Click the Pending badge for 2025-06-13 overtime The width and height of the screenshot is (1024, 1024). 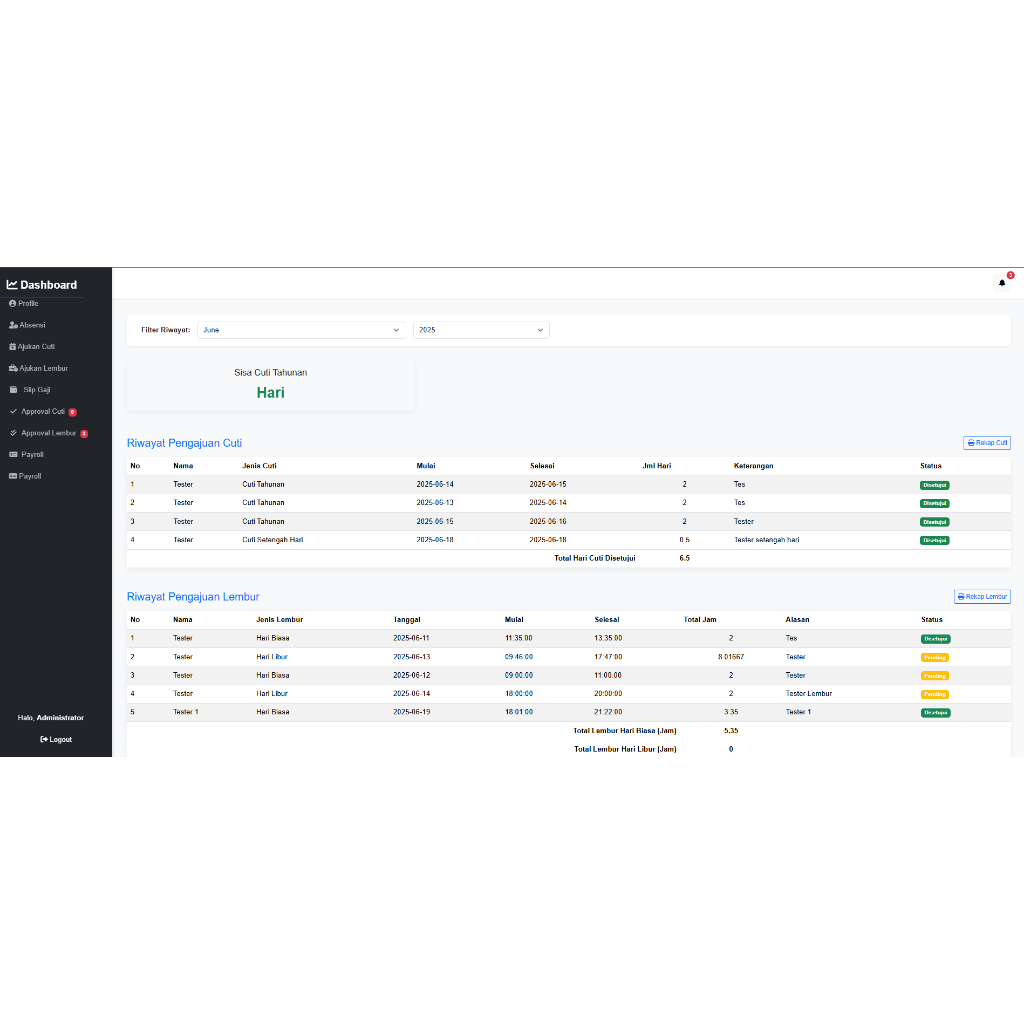coord(934,657)
